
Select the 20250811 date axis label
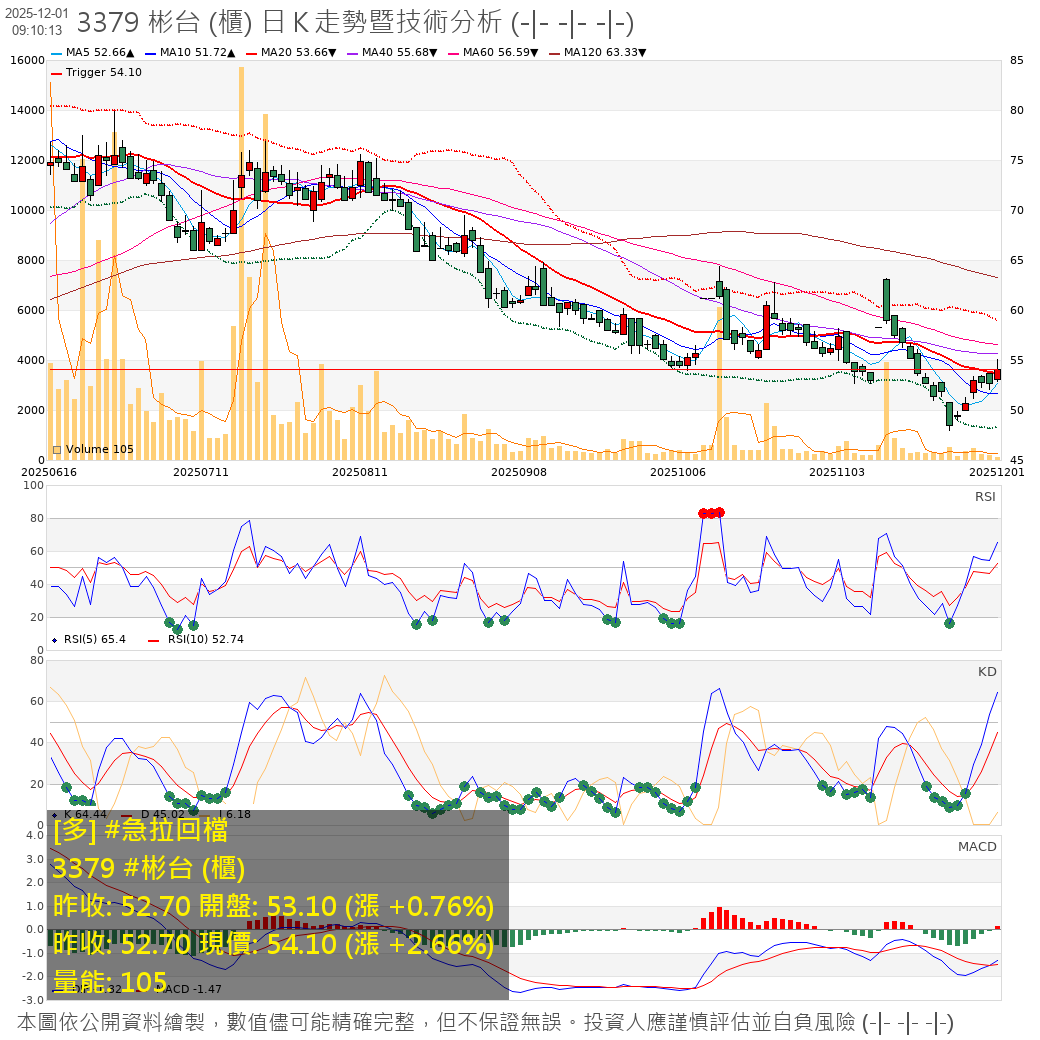[359, 471]
